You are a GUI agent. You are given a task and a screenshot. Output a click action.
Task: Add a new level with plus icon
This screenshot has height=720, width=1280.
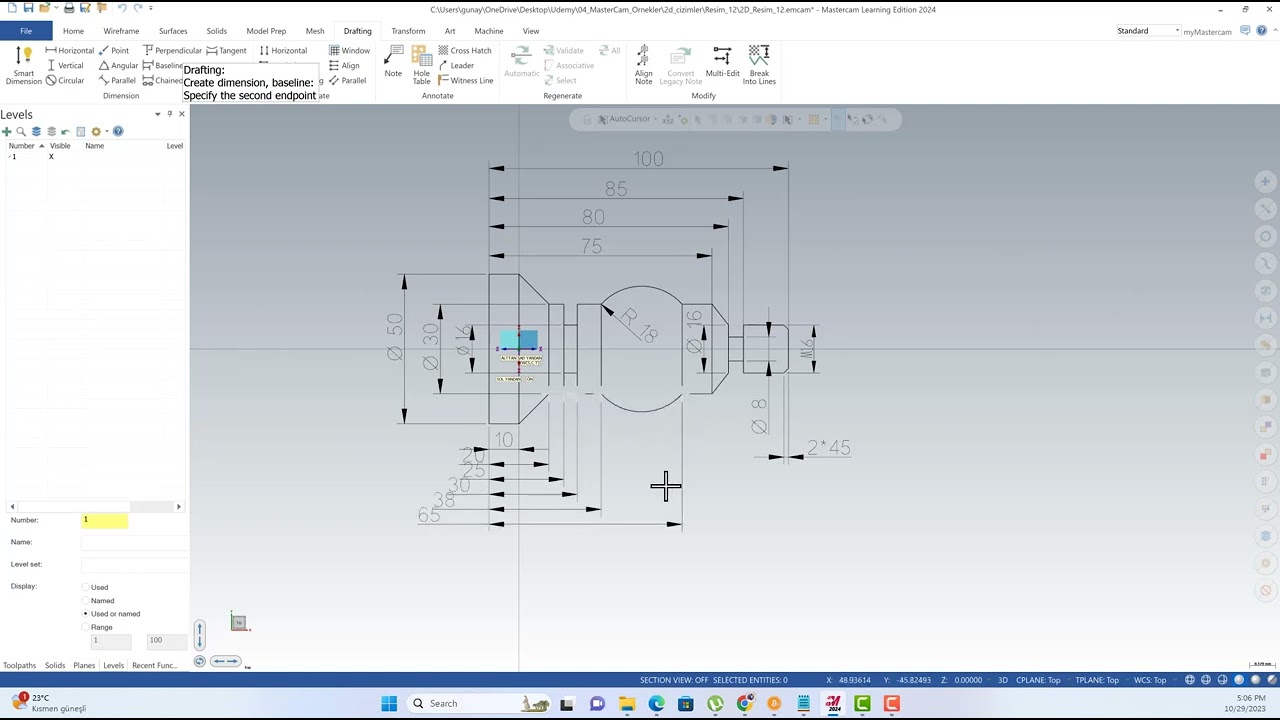click(x=7, y=131)
